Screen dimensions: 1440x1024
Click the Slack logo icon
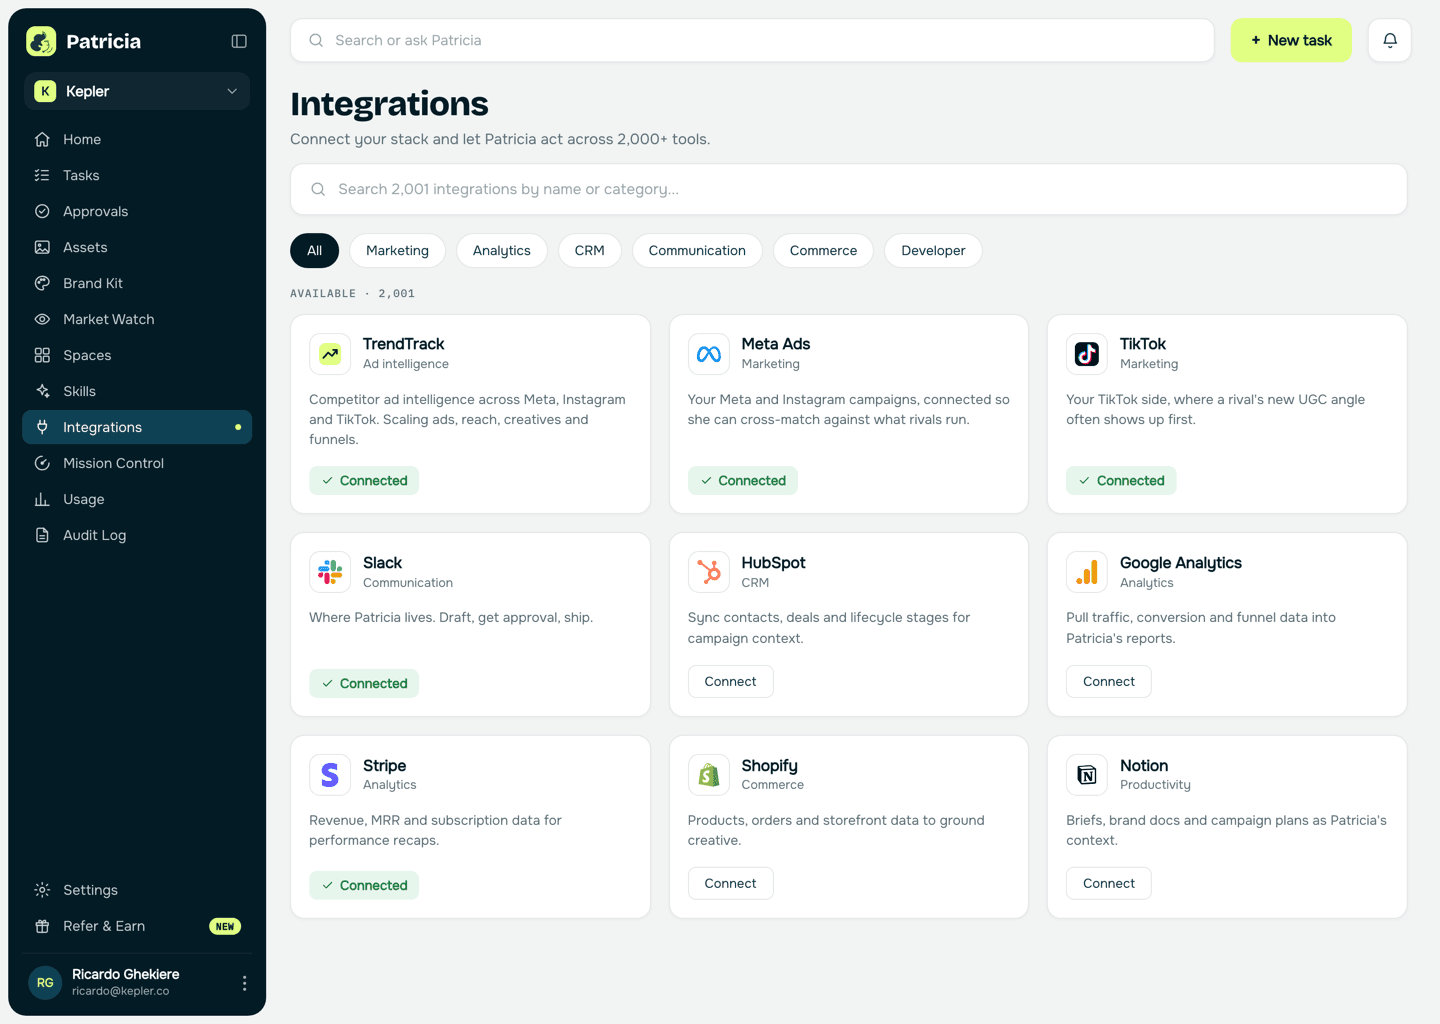(330, 572)
